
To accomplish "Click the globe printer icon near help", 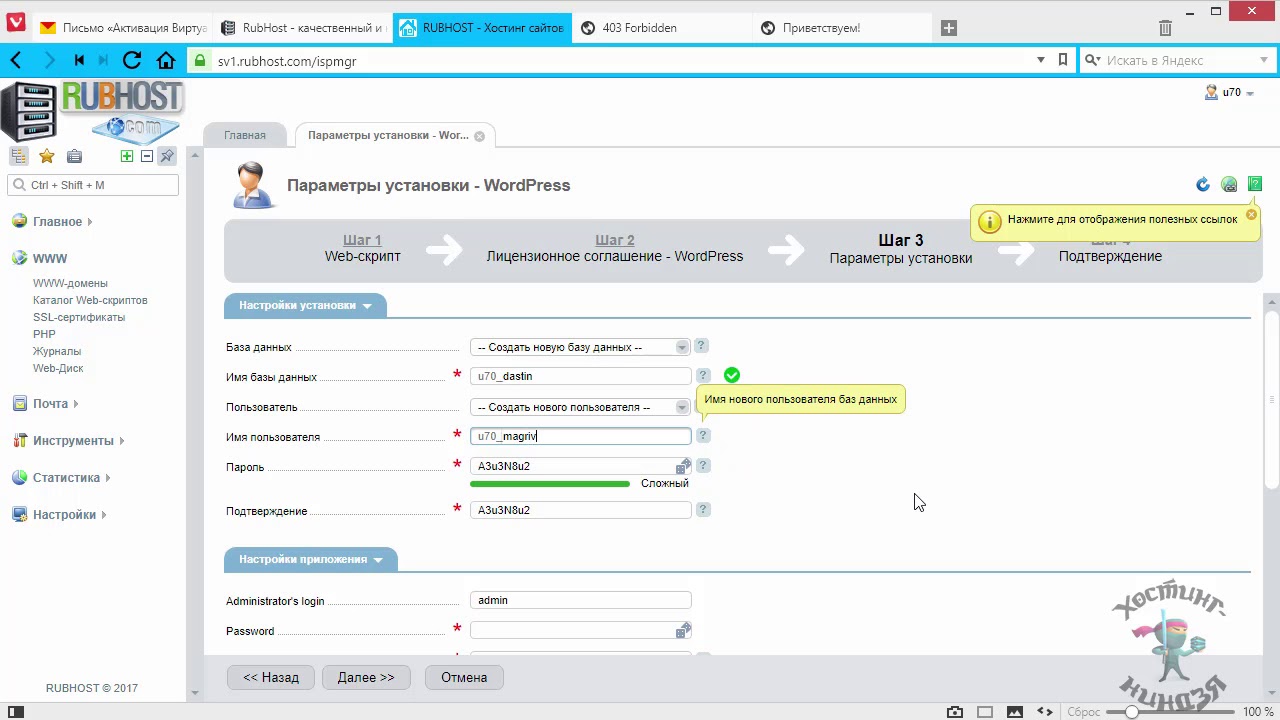I will (1229, 184).
